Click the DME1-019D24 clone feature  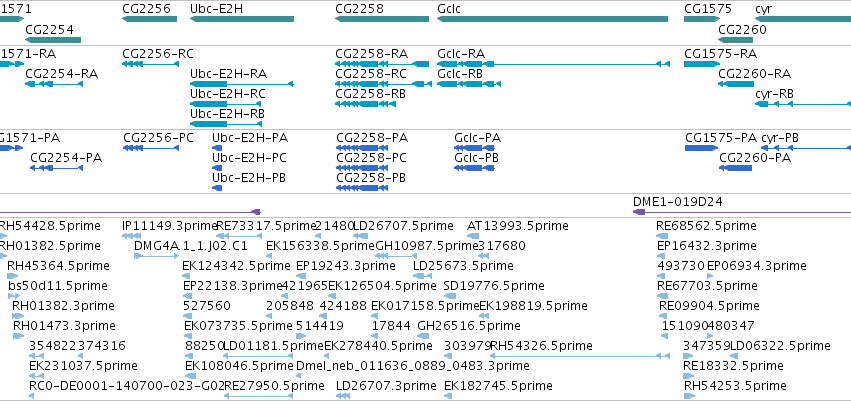(742, 212)
